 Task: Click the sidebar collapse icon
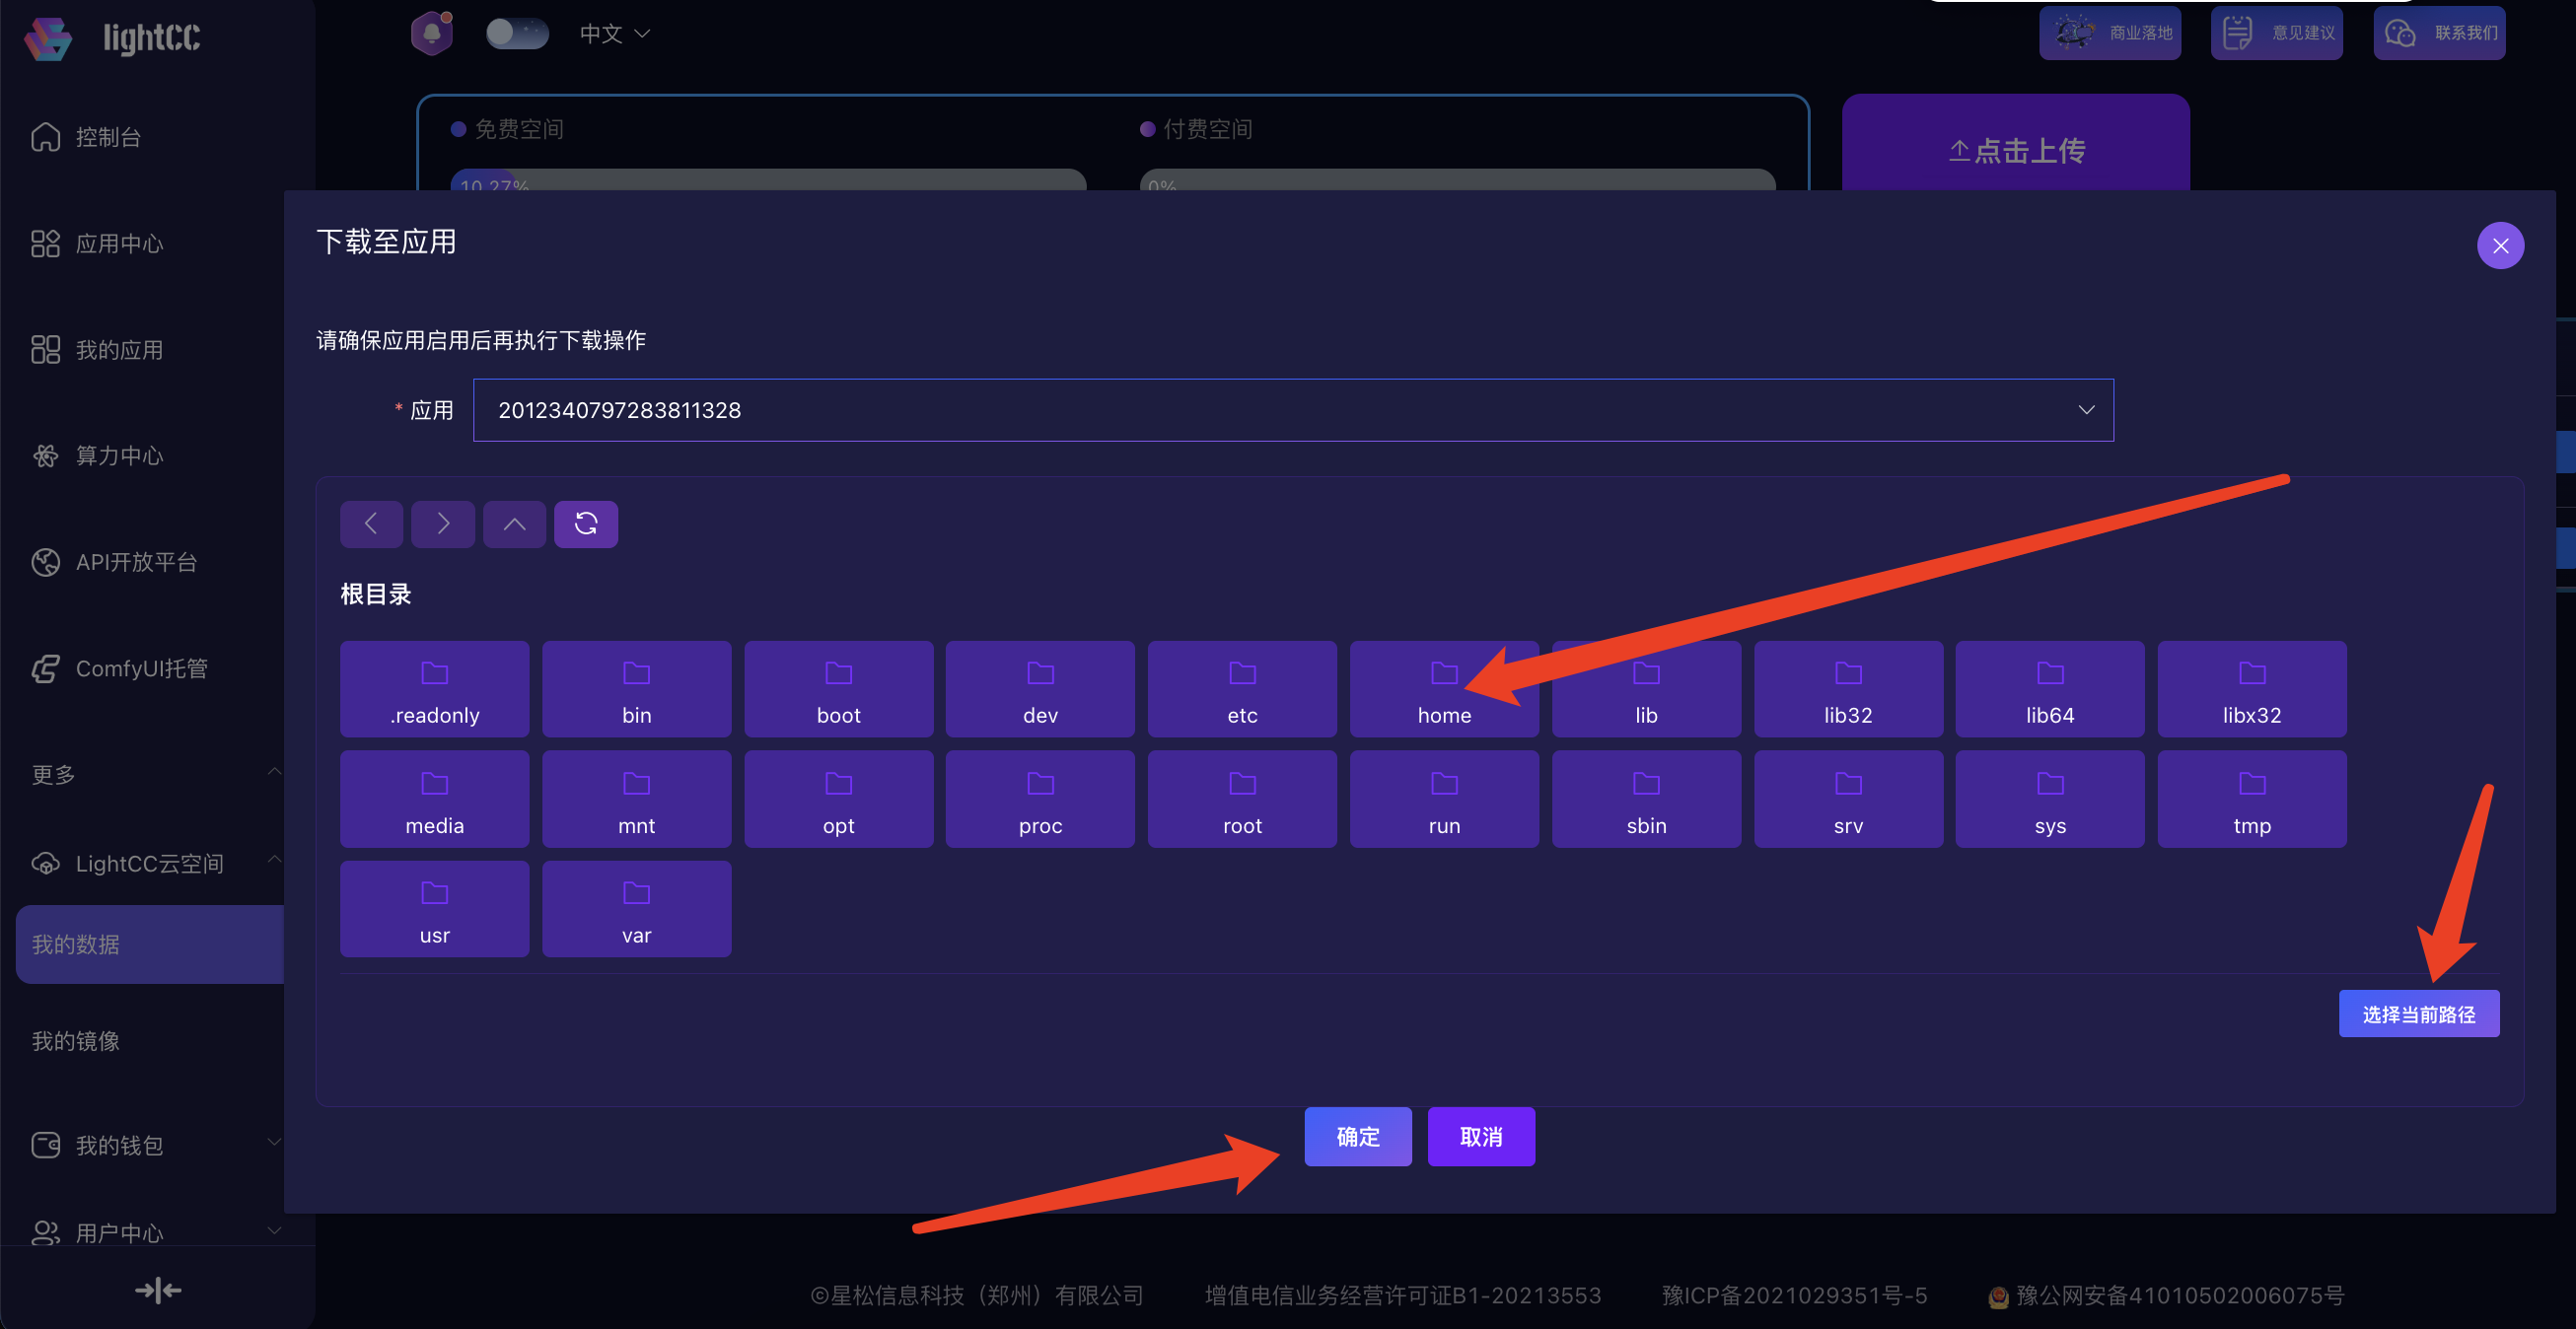(x=158, y=1290)
